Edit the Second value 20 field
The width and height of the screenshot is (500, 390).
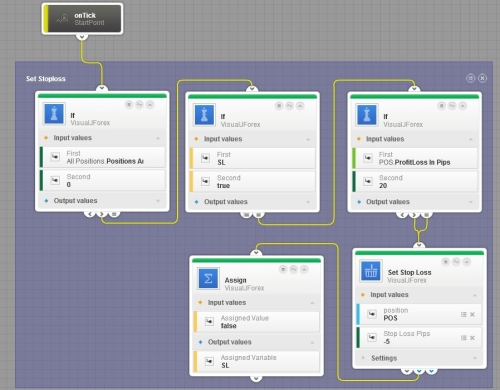pyautogui.click(x=415, y=182)
